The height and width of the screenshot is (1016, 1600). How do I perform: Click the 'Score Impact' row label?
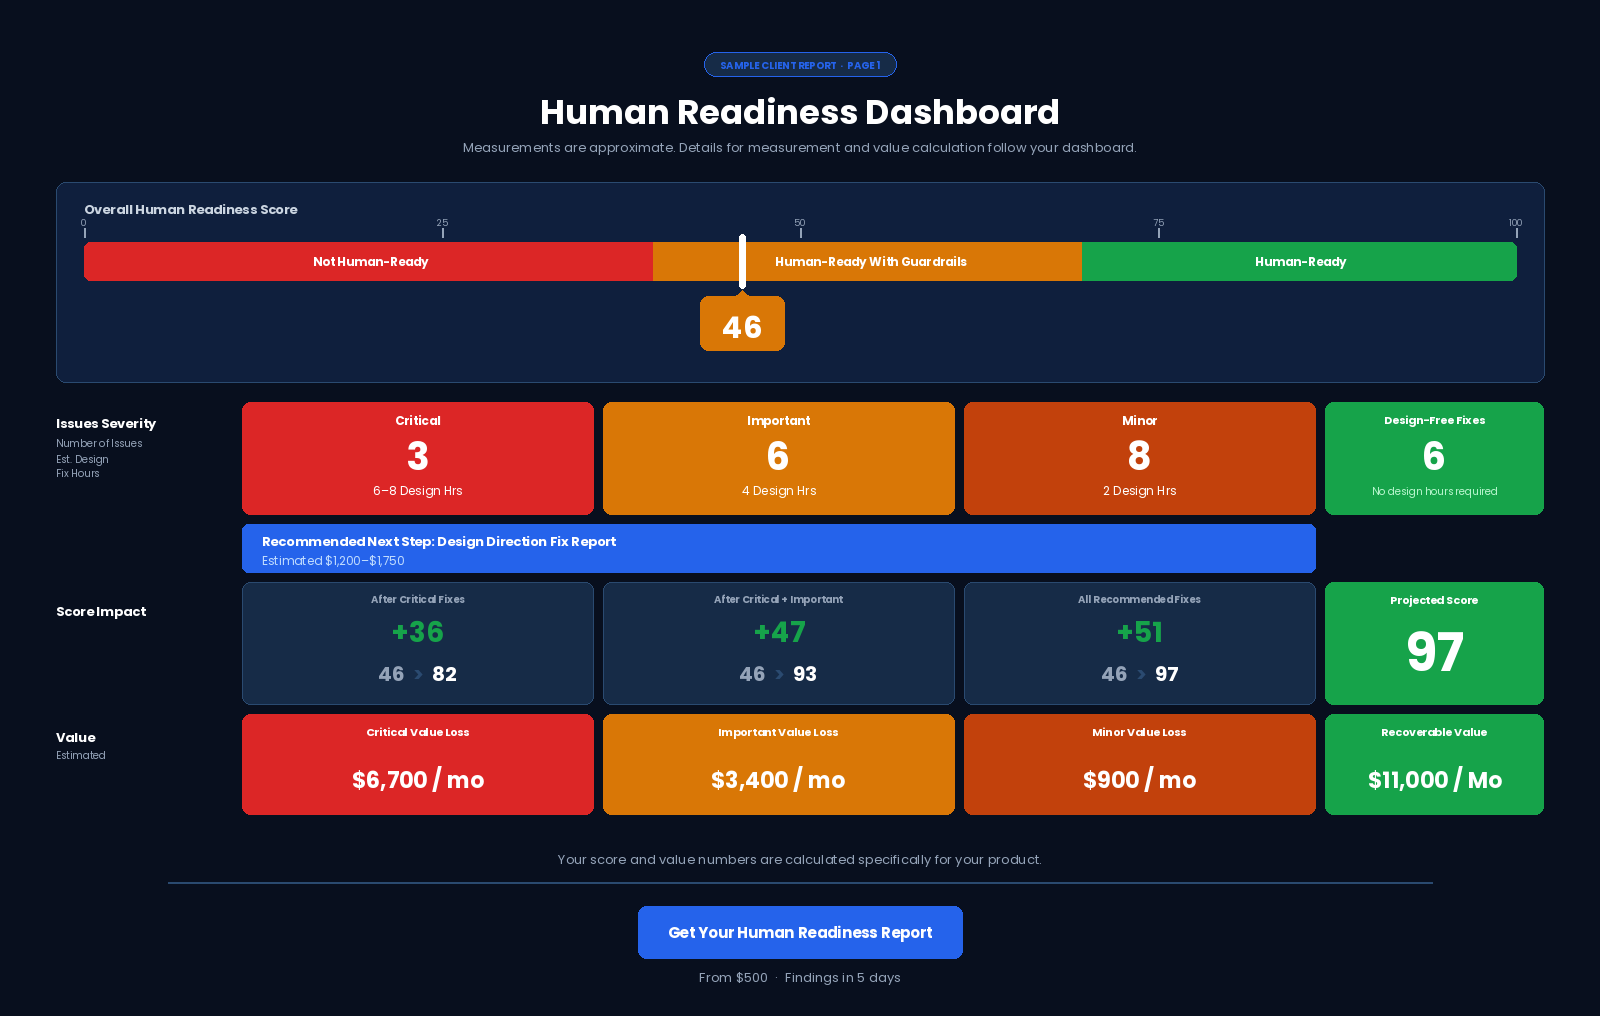point(101,611)
